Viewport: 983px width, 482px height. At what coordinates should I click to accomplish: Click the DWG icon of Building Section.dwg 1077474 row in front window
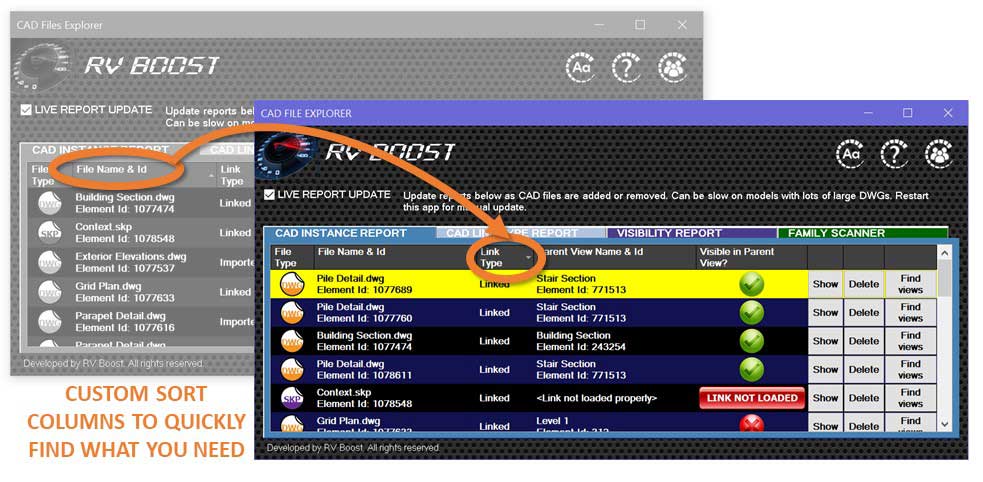(x=292, y=341)
